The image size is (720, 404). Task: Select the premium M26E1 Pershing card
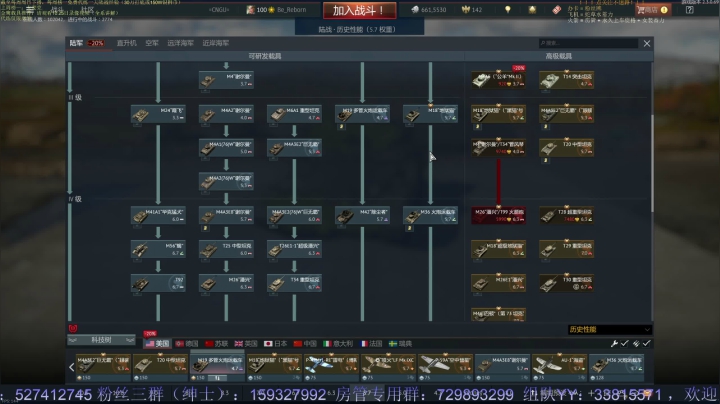[498, 283]
